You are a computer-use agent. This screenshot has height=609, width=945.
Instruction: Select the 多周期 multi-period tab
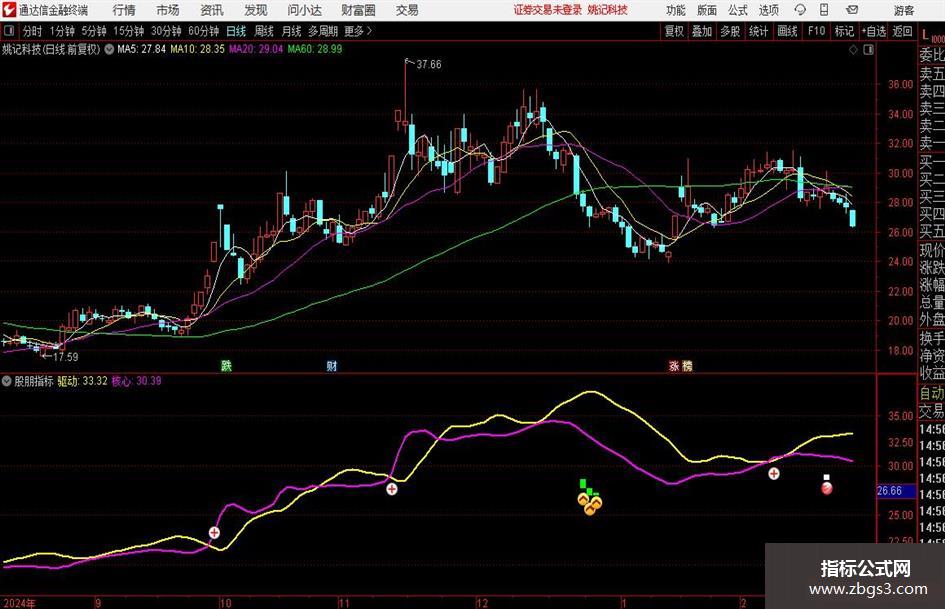pos(322,31)
